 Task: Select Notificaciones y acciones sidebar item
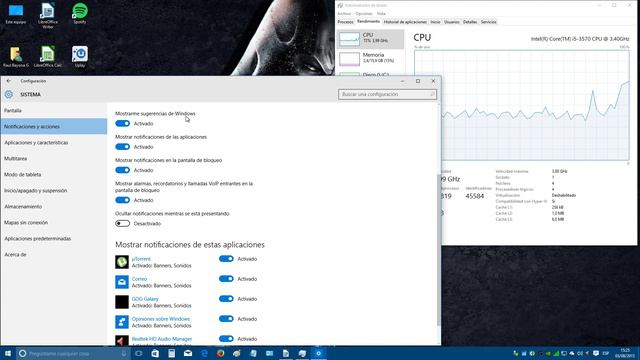click(54, 127)
